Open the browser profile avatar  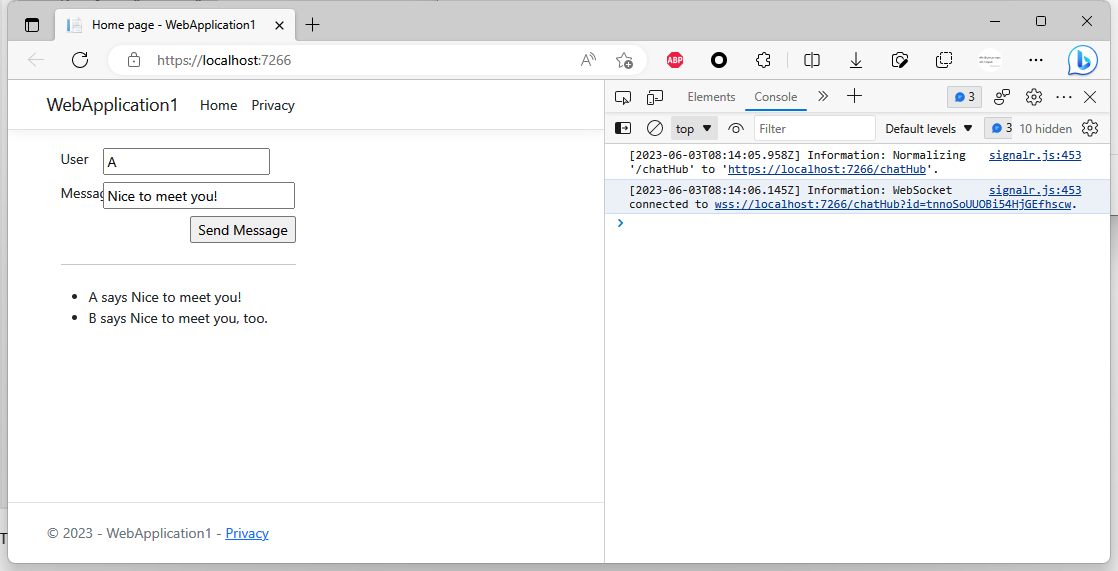pos(990,60)
